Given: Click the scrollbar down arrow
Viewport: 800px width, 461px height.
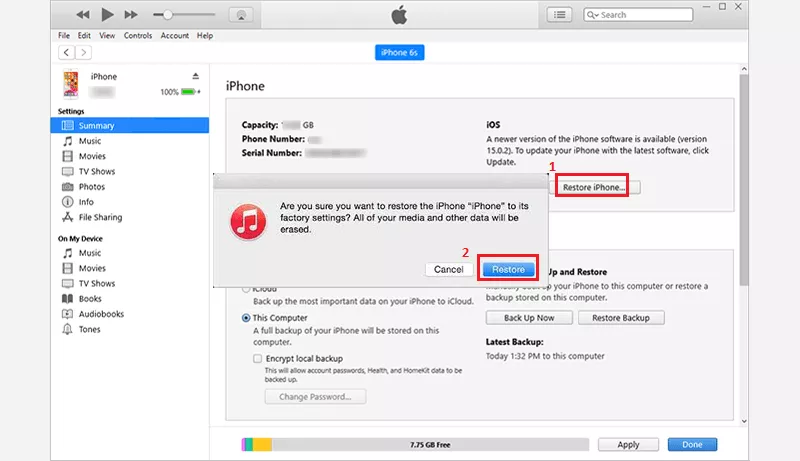Looking at the screenshot, I should (744, 421).
